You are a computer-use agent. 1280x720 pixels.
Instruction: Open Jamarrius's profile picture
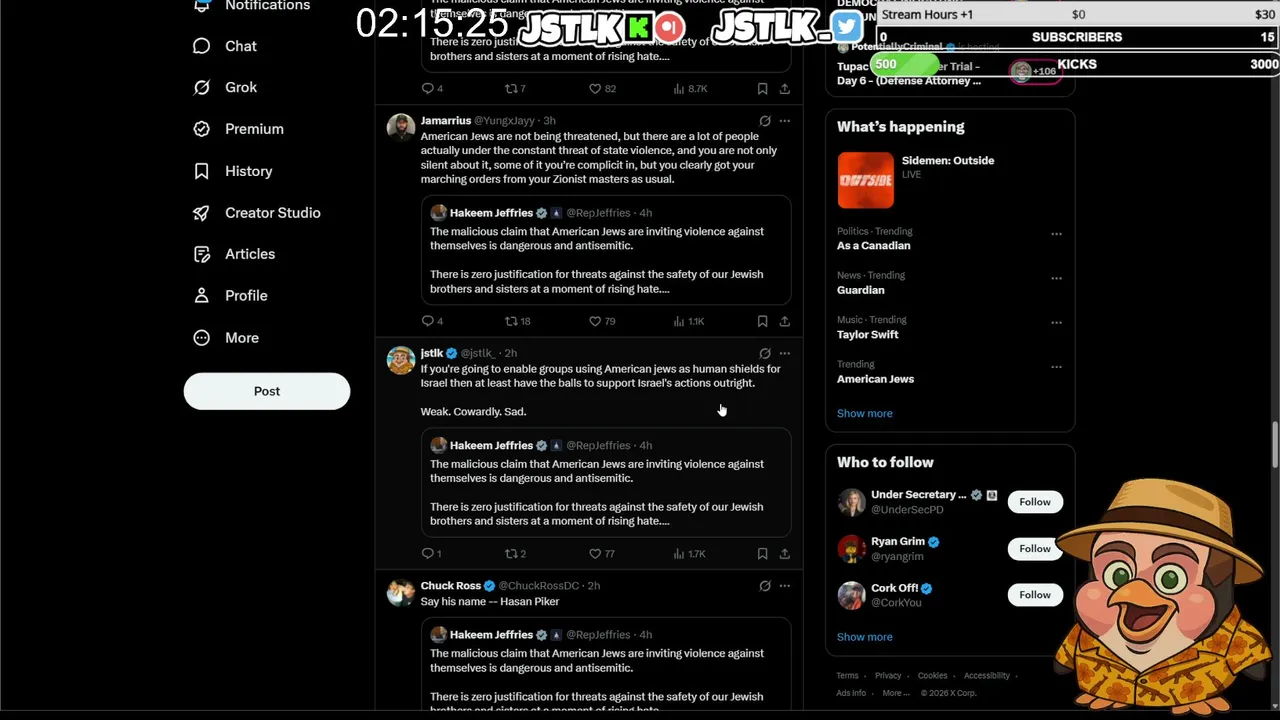click(x=401, y=128)
